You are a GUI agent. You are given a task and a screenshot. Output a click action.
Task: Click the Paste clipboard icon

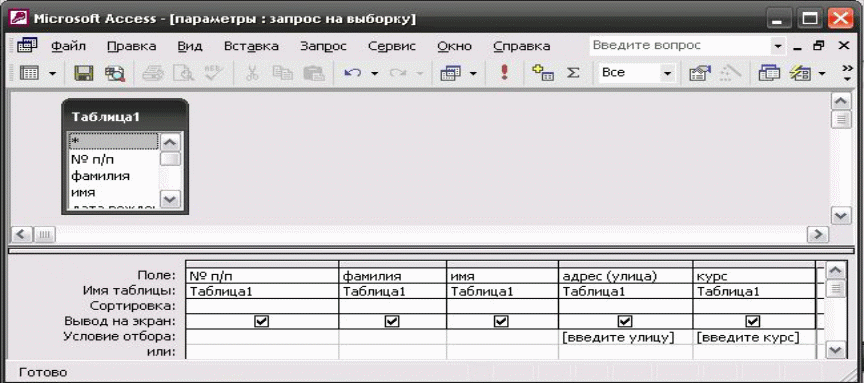click(x=314, y=73)
